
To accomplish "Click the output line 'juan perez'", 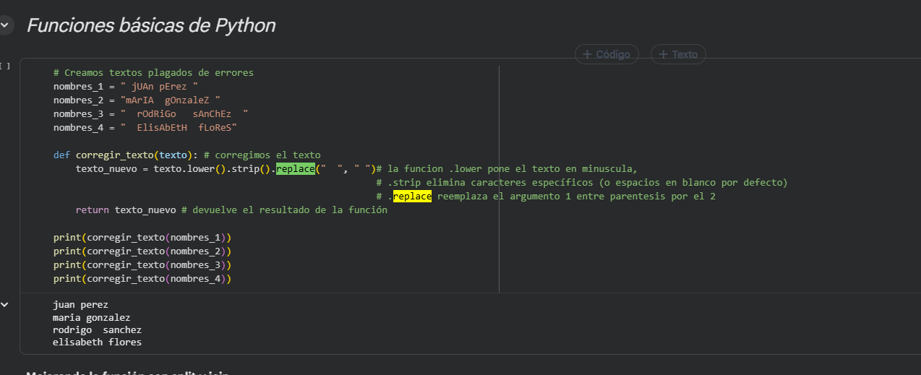I will click(80, 305).
